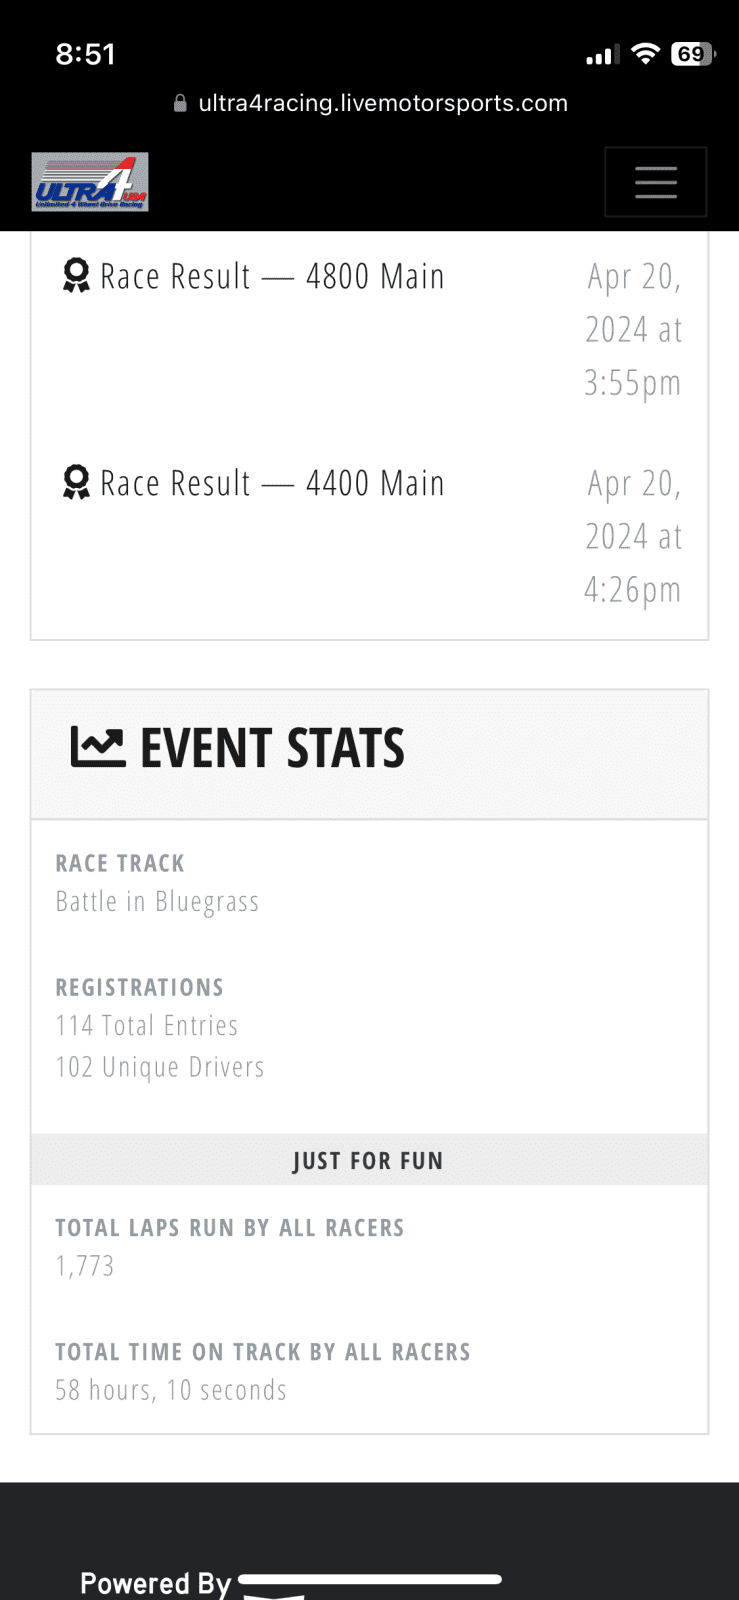Tap the ribbon icon beside 4400 Main
The height and width of the screenshot is (1600, 739).
coord(76,483)
